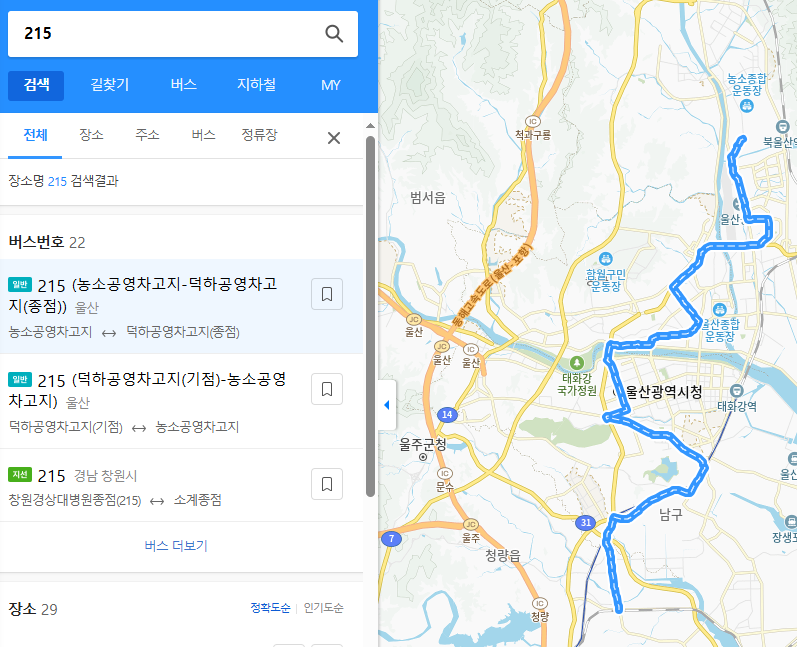
Task: Sort places by 인기도순
Action: pos(323,608)
